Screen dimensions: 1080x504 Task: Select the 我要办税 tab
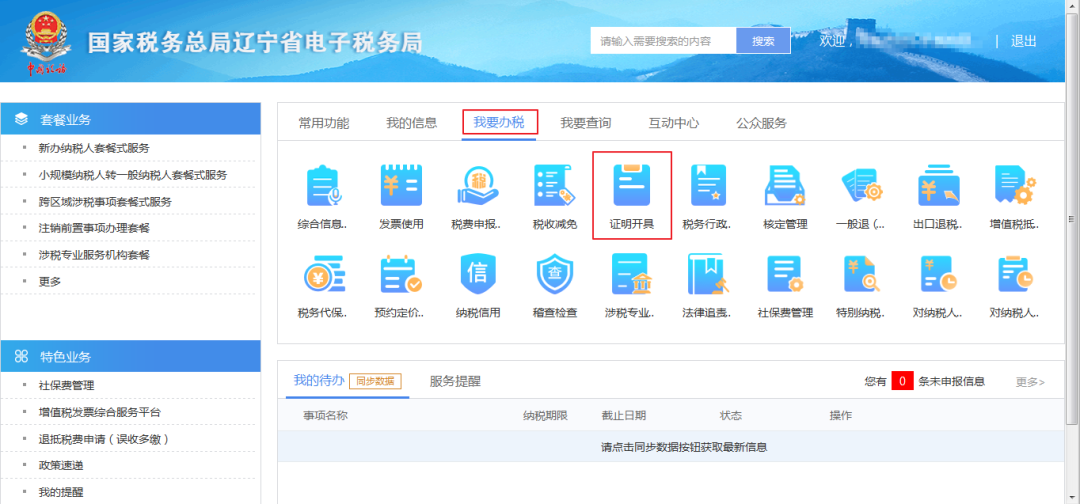point(499,123)
